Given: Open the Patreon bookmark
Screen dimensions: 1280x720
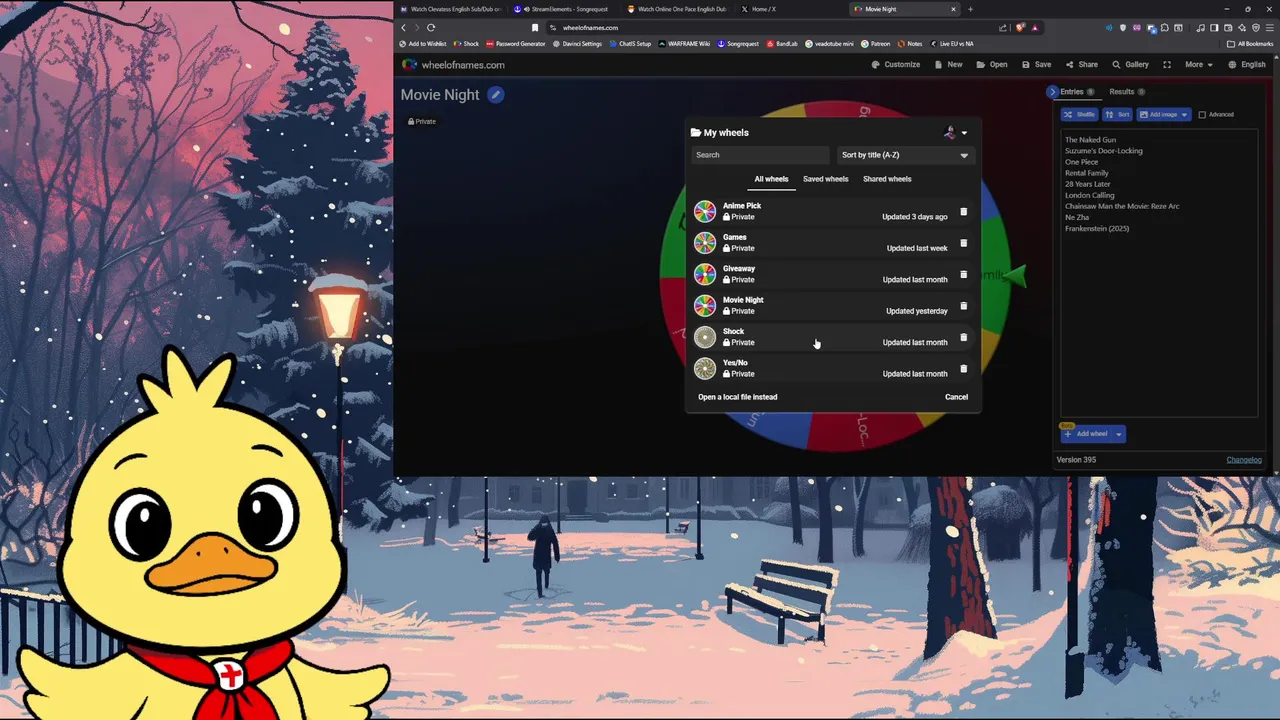Looking at the screenshot, I should point(875,44).
